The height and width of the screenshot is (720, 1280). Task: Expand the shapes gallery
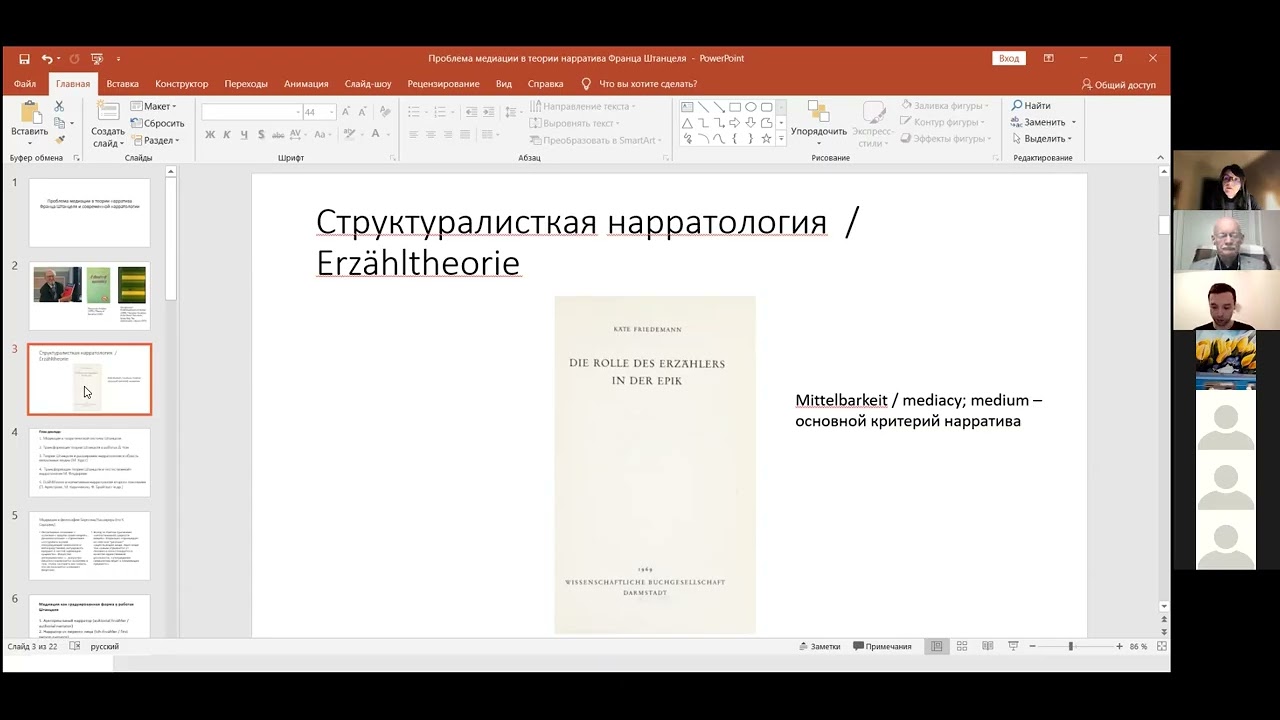(x=781, y=140)
